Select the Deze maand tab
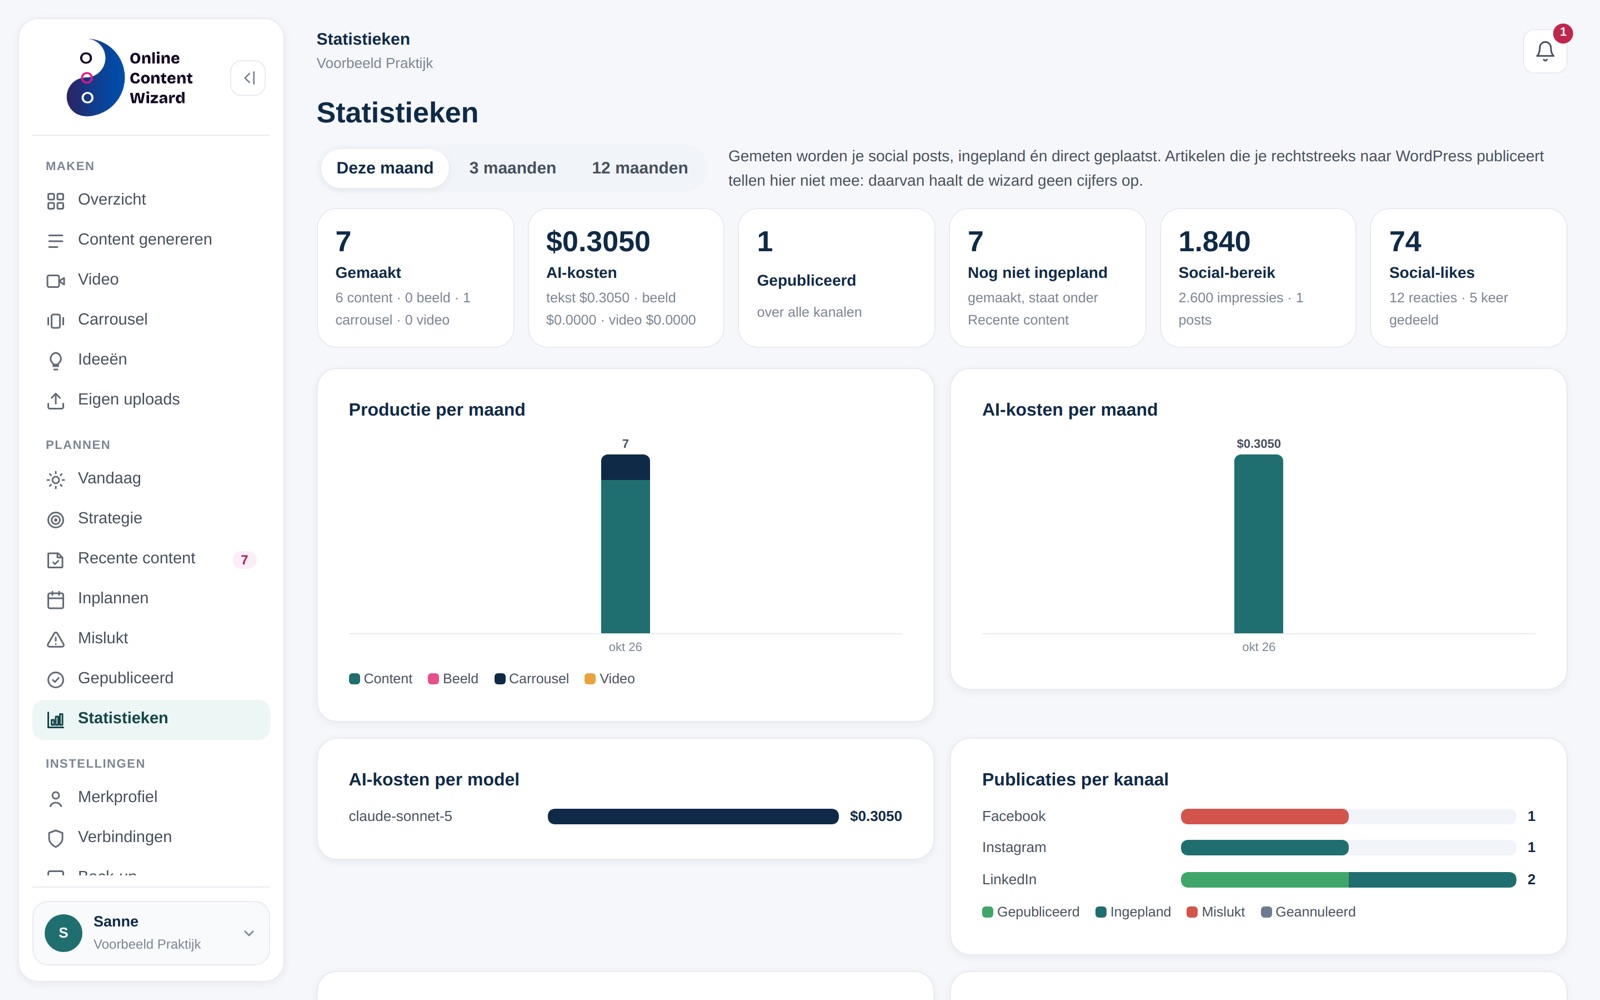The image size is (1600, 1000). [x=385, y=168]
